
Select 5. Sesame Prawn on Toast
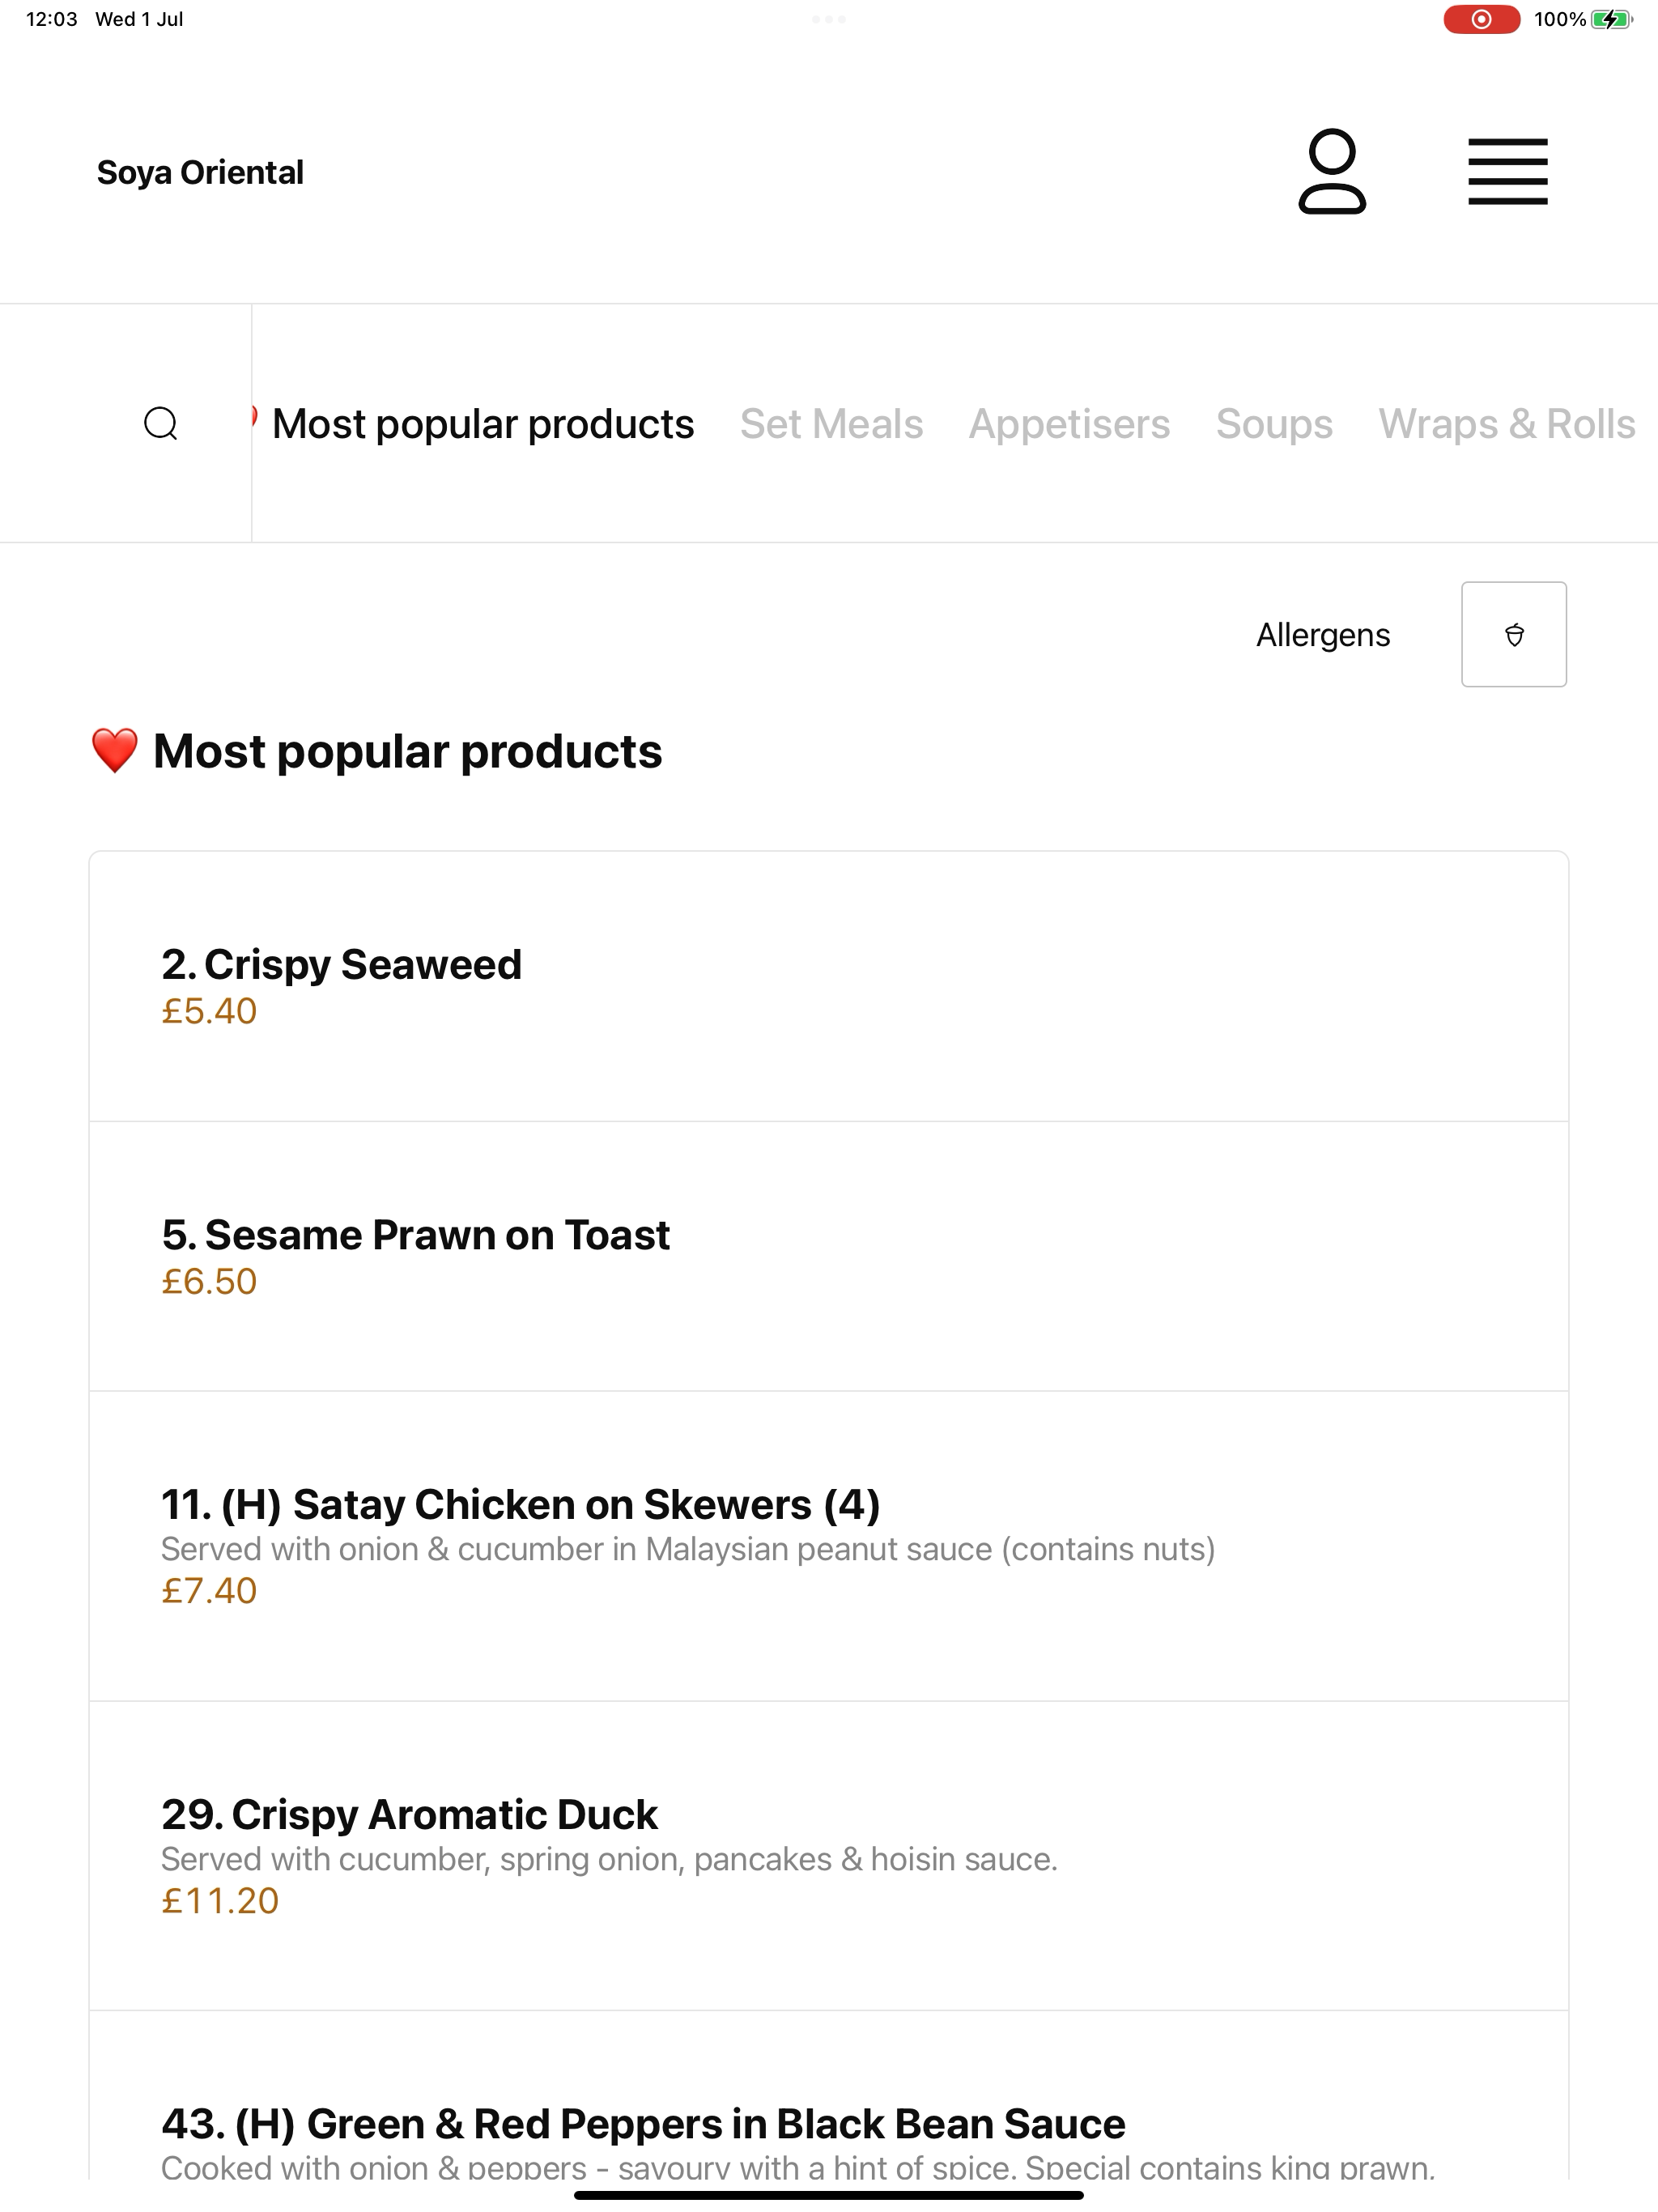point(828,1256)
